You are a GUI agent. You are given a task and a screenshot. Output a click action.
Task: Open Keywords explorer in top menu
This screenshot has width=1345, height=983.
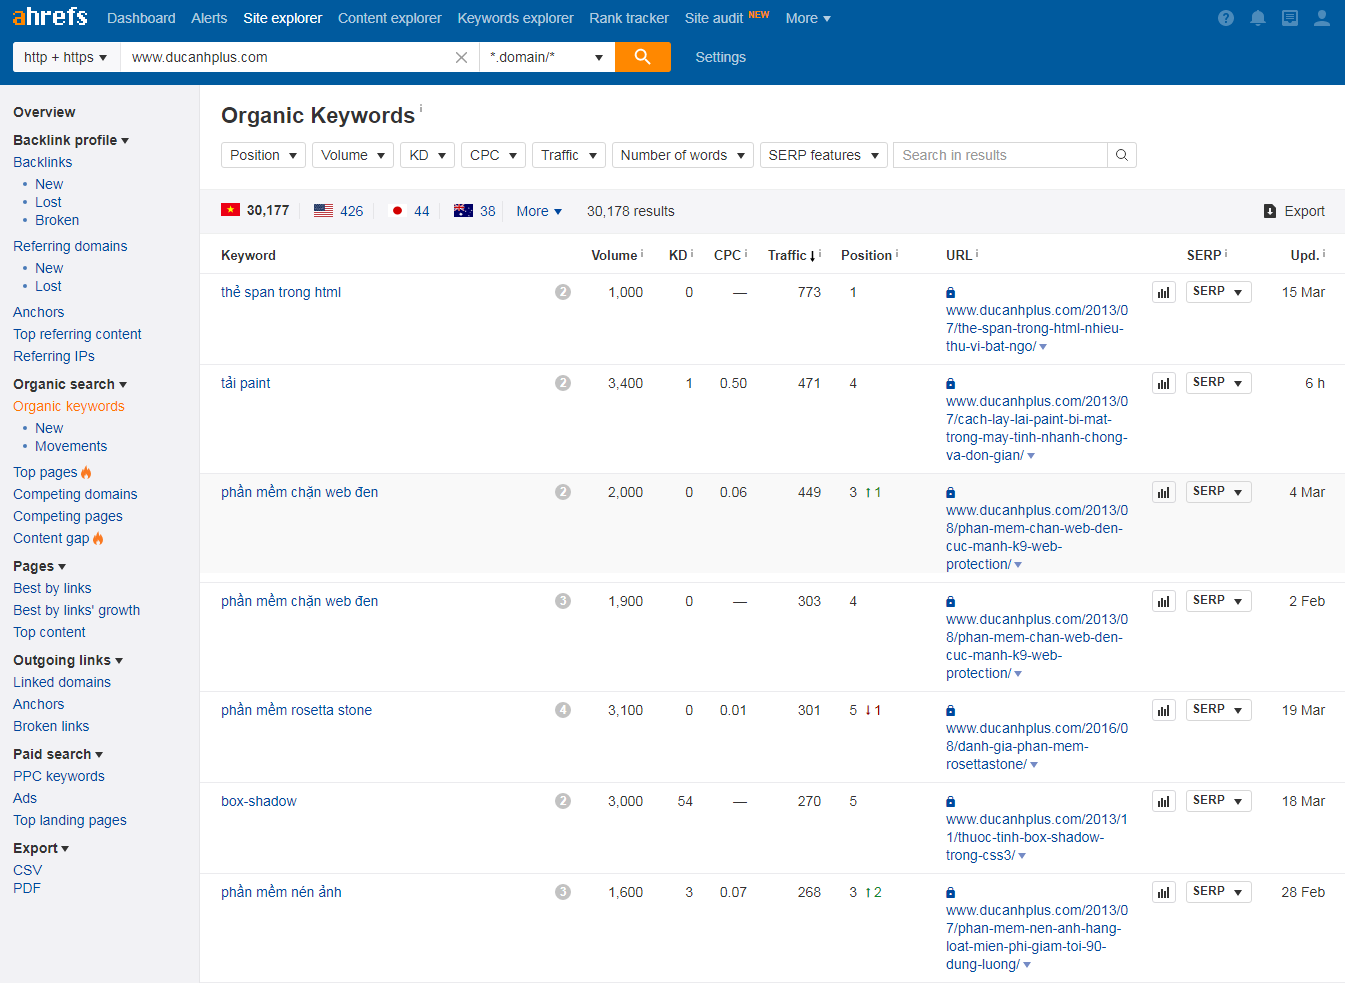click(515, 18)
